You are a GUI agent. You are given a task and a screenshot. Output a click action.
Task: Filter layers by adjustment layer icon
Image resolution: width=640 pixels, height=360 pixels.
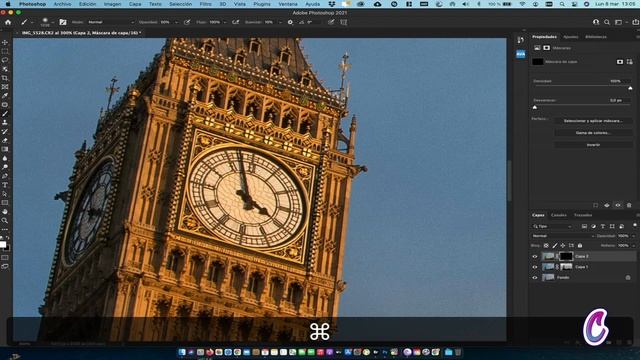tap(593, 226)
